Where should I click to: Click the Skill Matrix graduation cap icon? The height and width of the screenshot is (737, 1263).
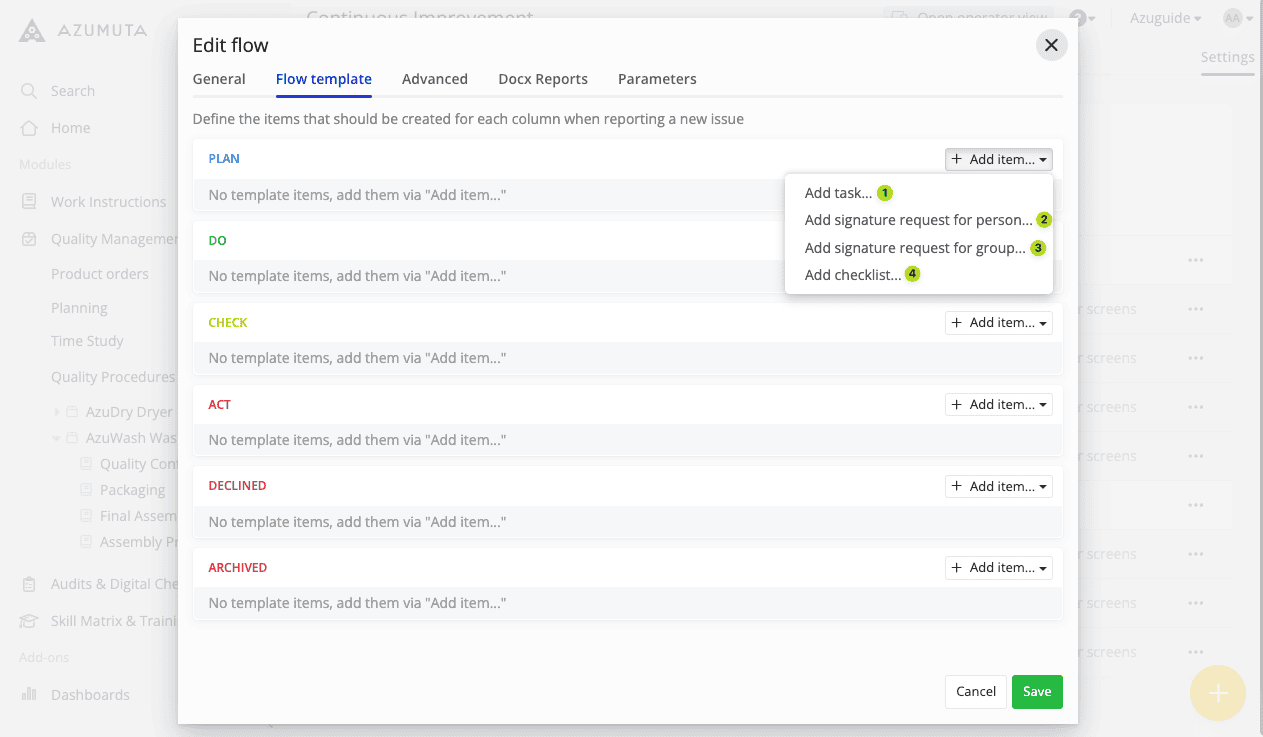29,621
